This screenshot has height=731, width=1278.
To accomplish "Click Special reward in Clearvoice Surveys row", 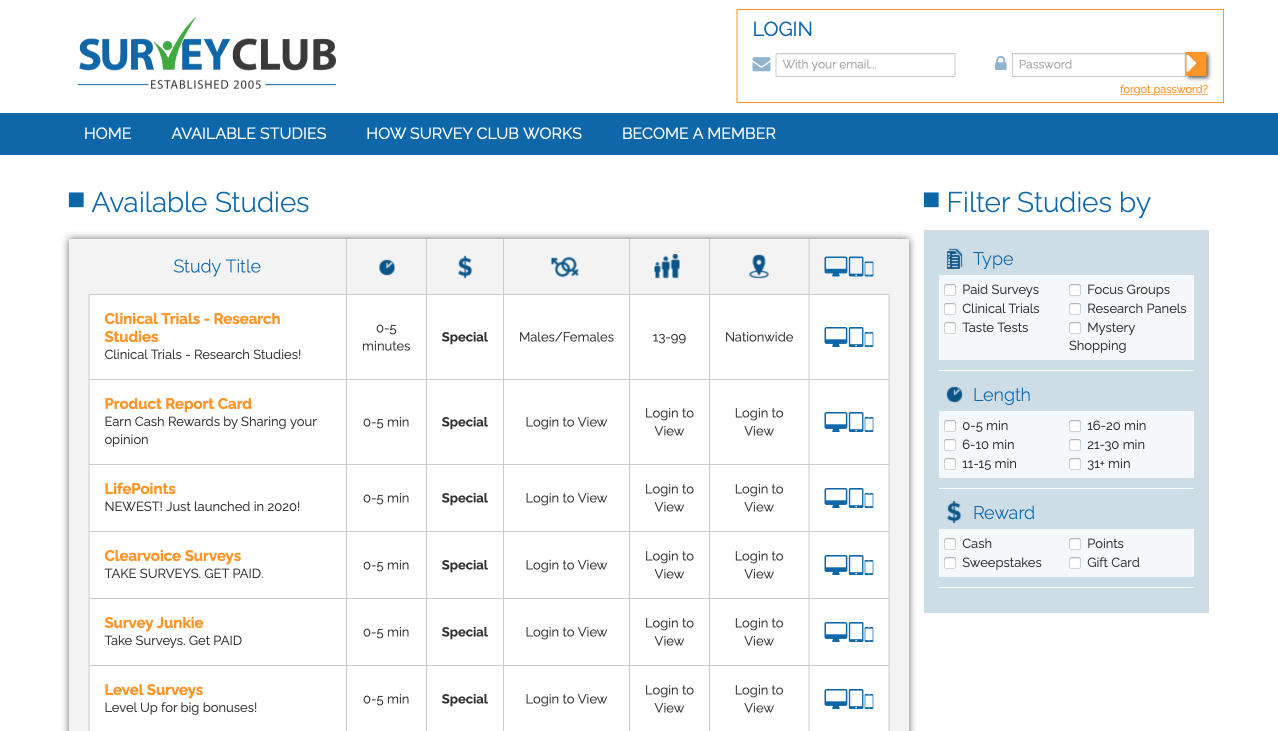I will [465, 565].
